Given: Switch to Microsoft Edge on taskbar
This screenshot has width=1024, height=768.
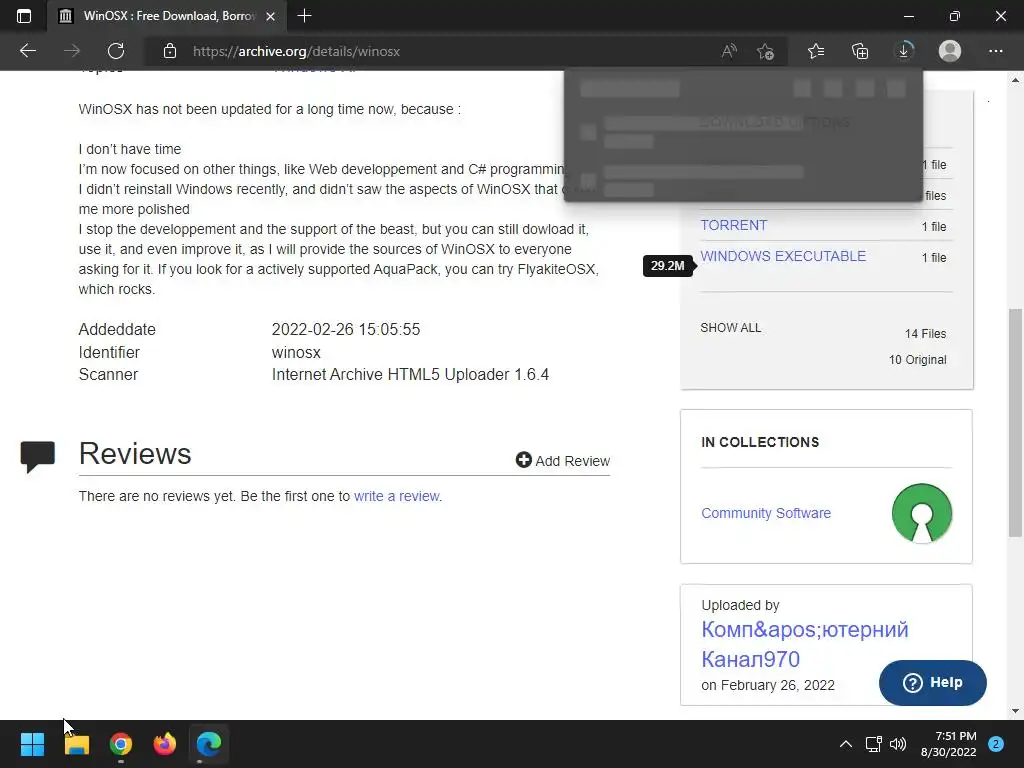Looking at the screenshot, I should click(209, 744).
